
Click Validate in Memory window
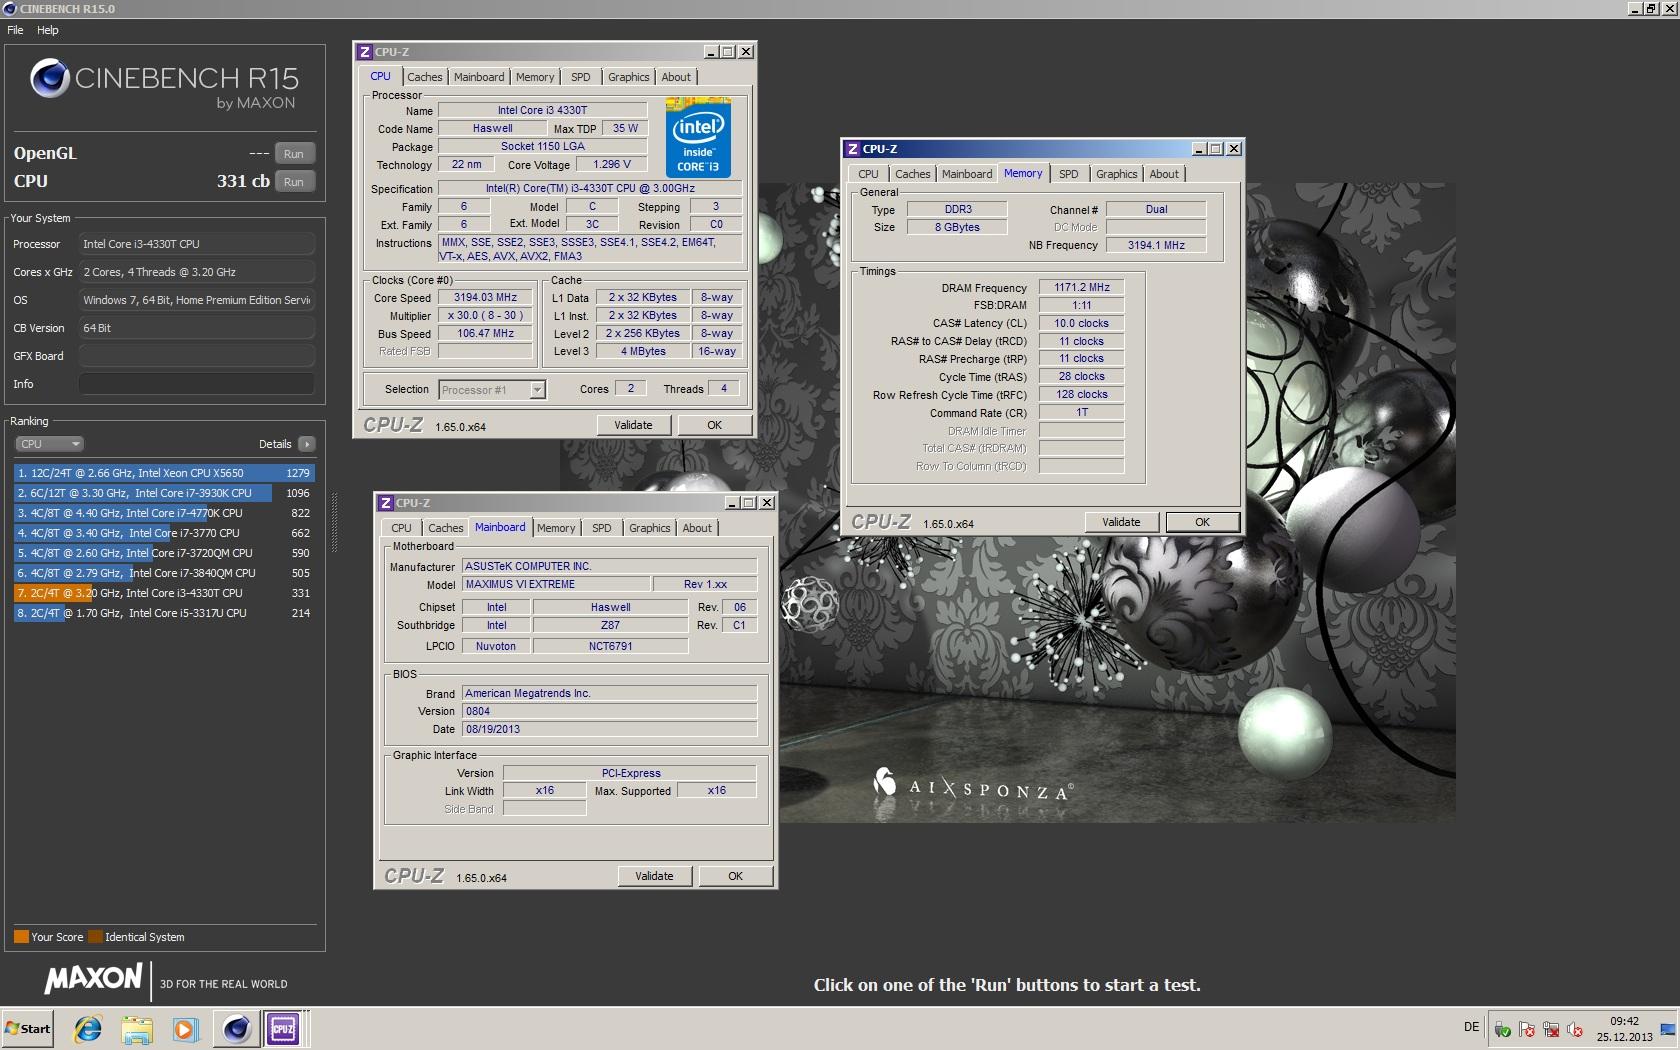pos(1121,522)
